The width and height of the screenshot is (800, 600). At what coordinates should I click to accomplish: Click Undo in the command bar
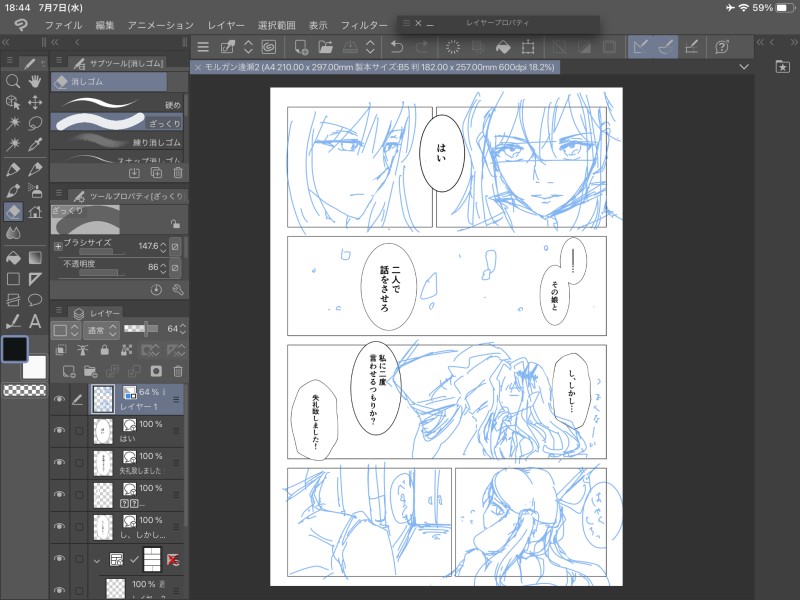tap(396, 47)
